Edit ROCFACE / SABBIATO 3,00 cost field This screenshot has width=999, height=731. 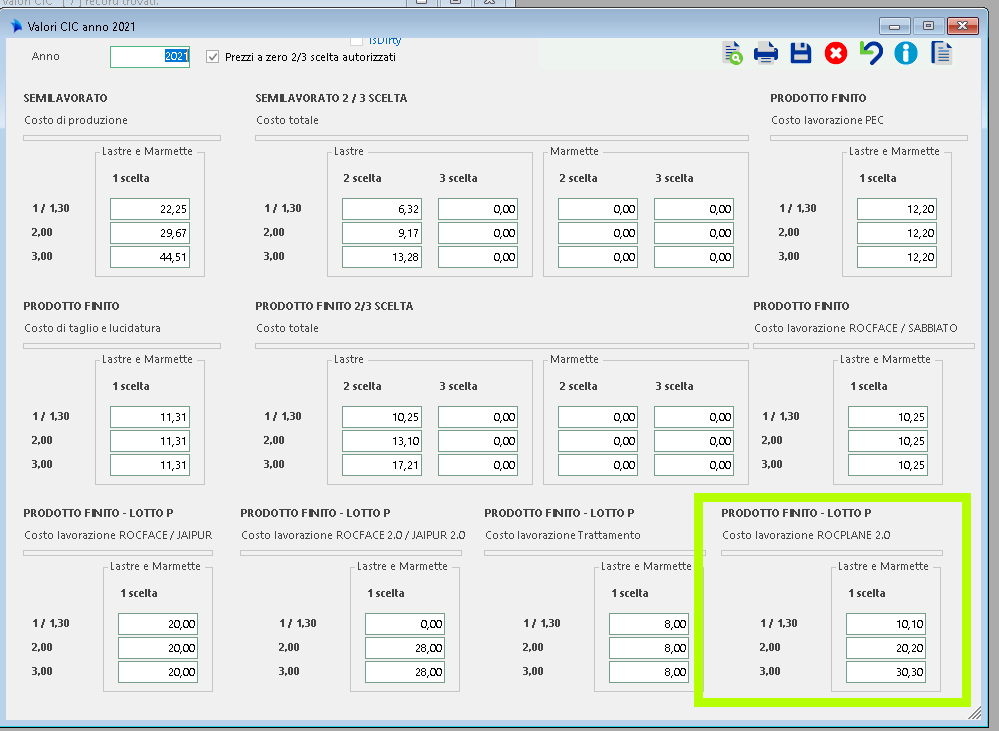(x=888, y=465)
